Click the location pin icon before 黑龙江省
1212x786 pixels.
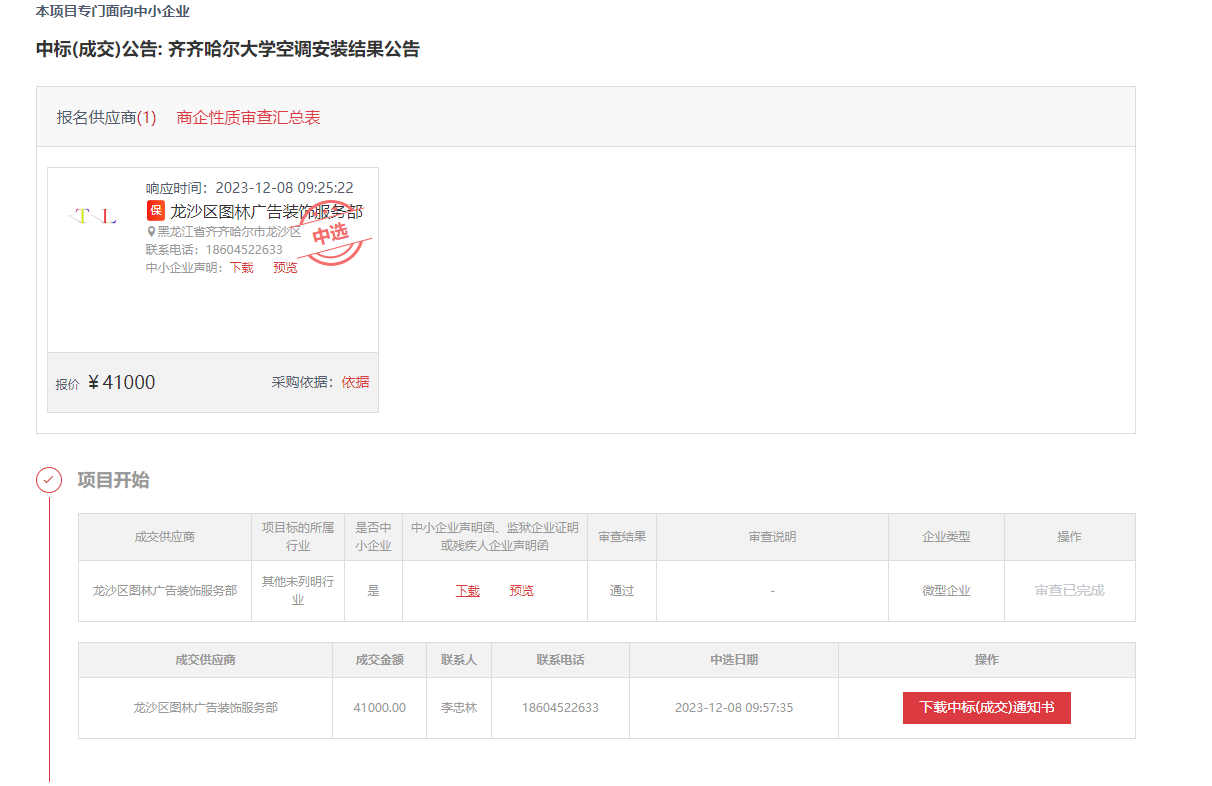tap(151, 232)
